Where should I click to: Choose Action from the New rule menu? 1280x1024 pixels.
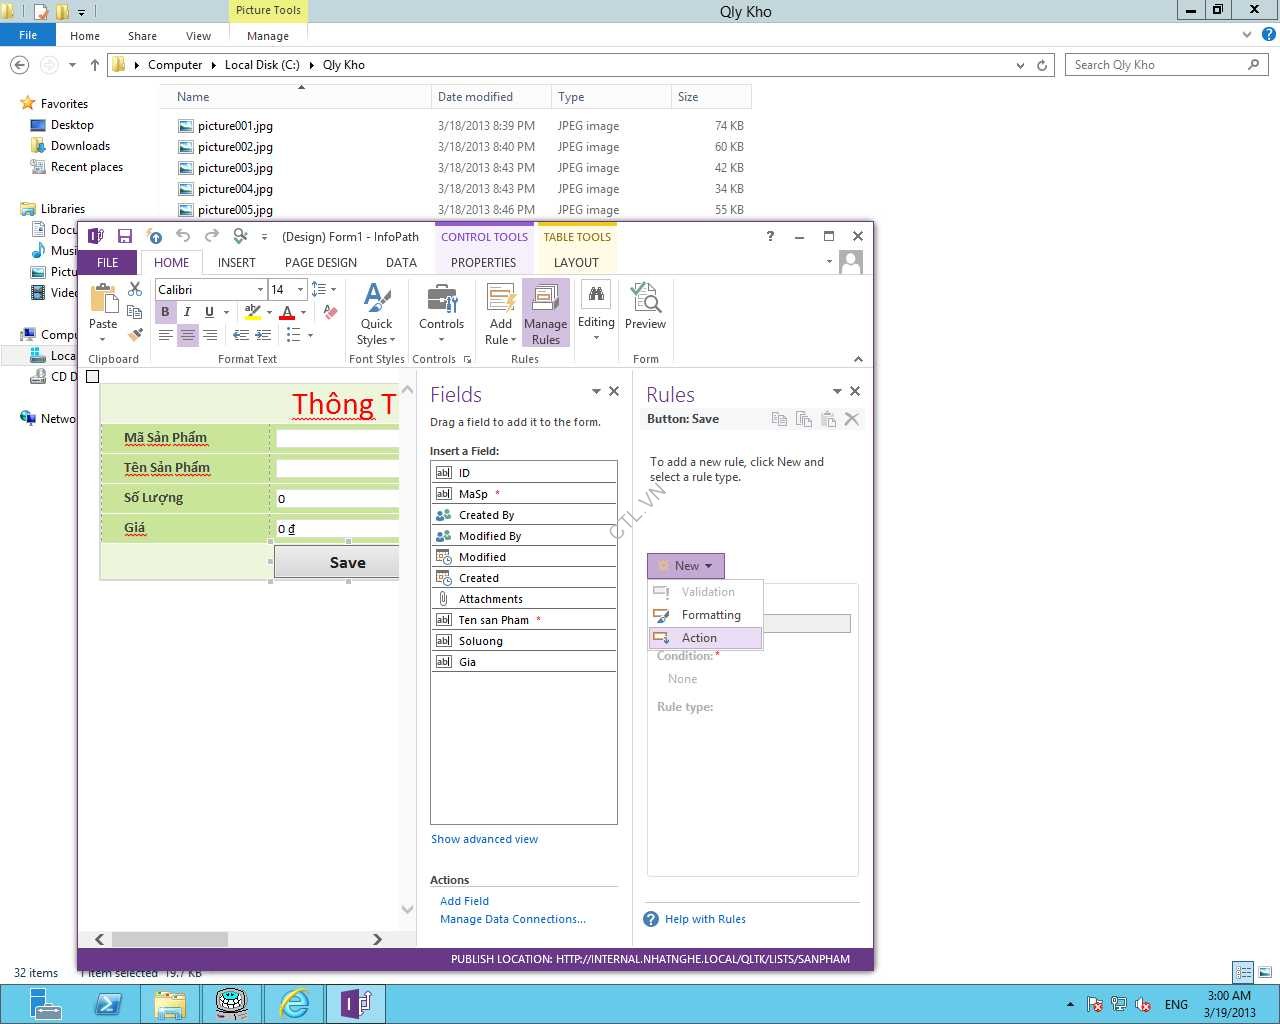(x=699, y=638)
